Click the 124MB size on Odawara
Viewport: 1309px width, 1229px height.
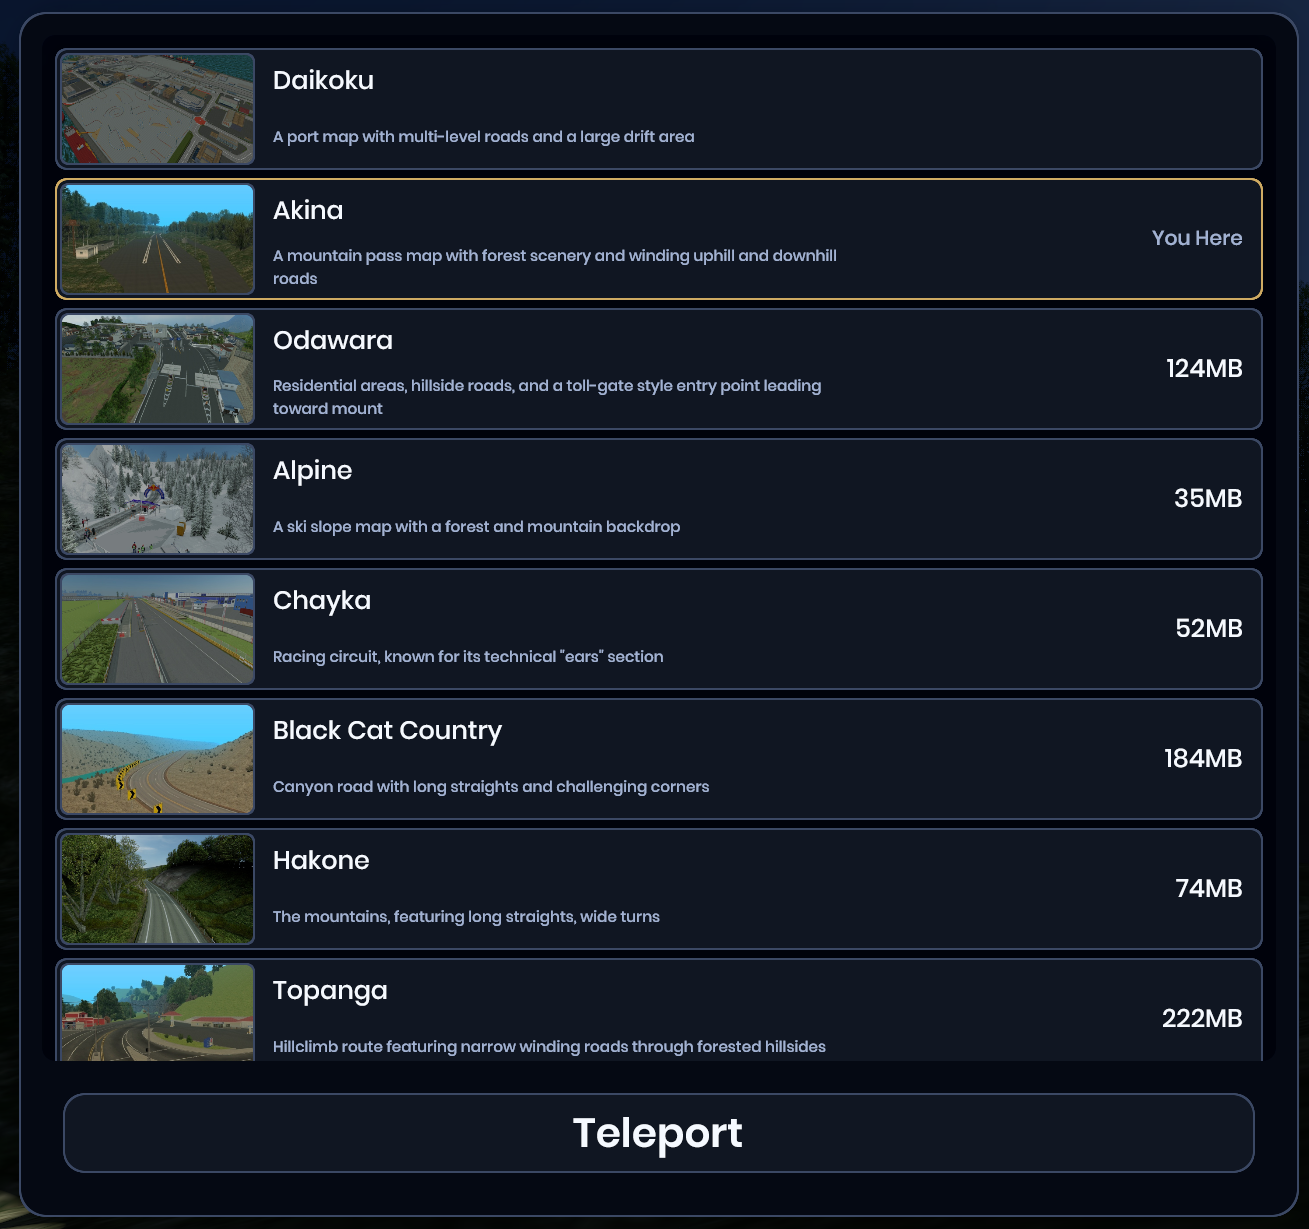pyautogui.click(x=1203, y=369)
